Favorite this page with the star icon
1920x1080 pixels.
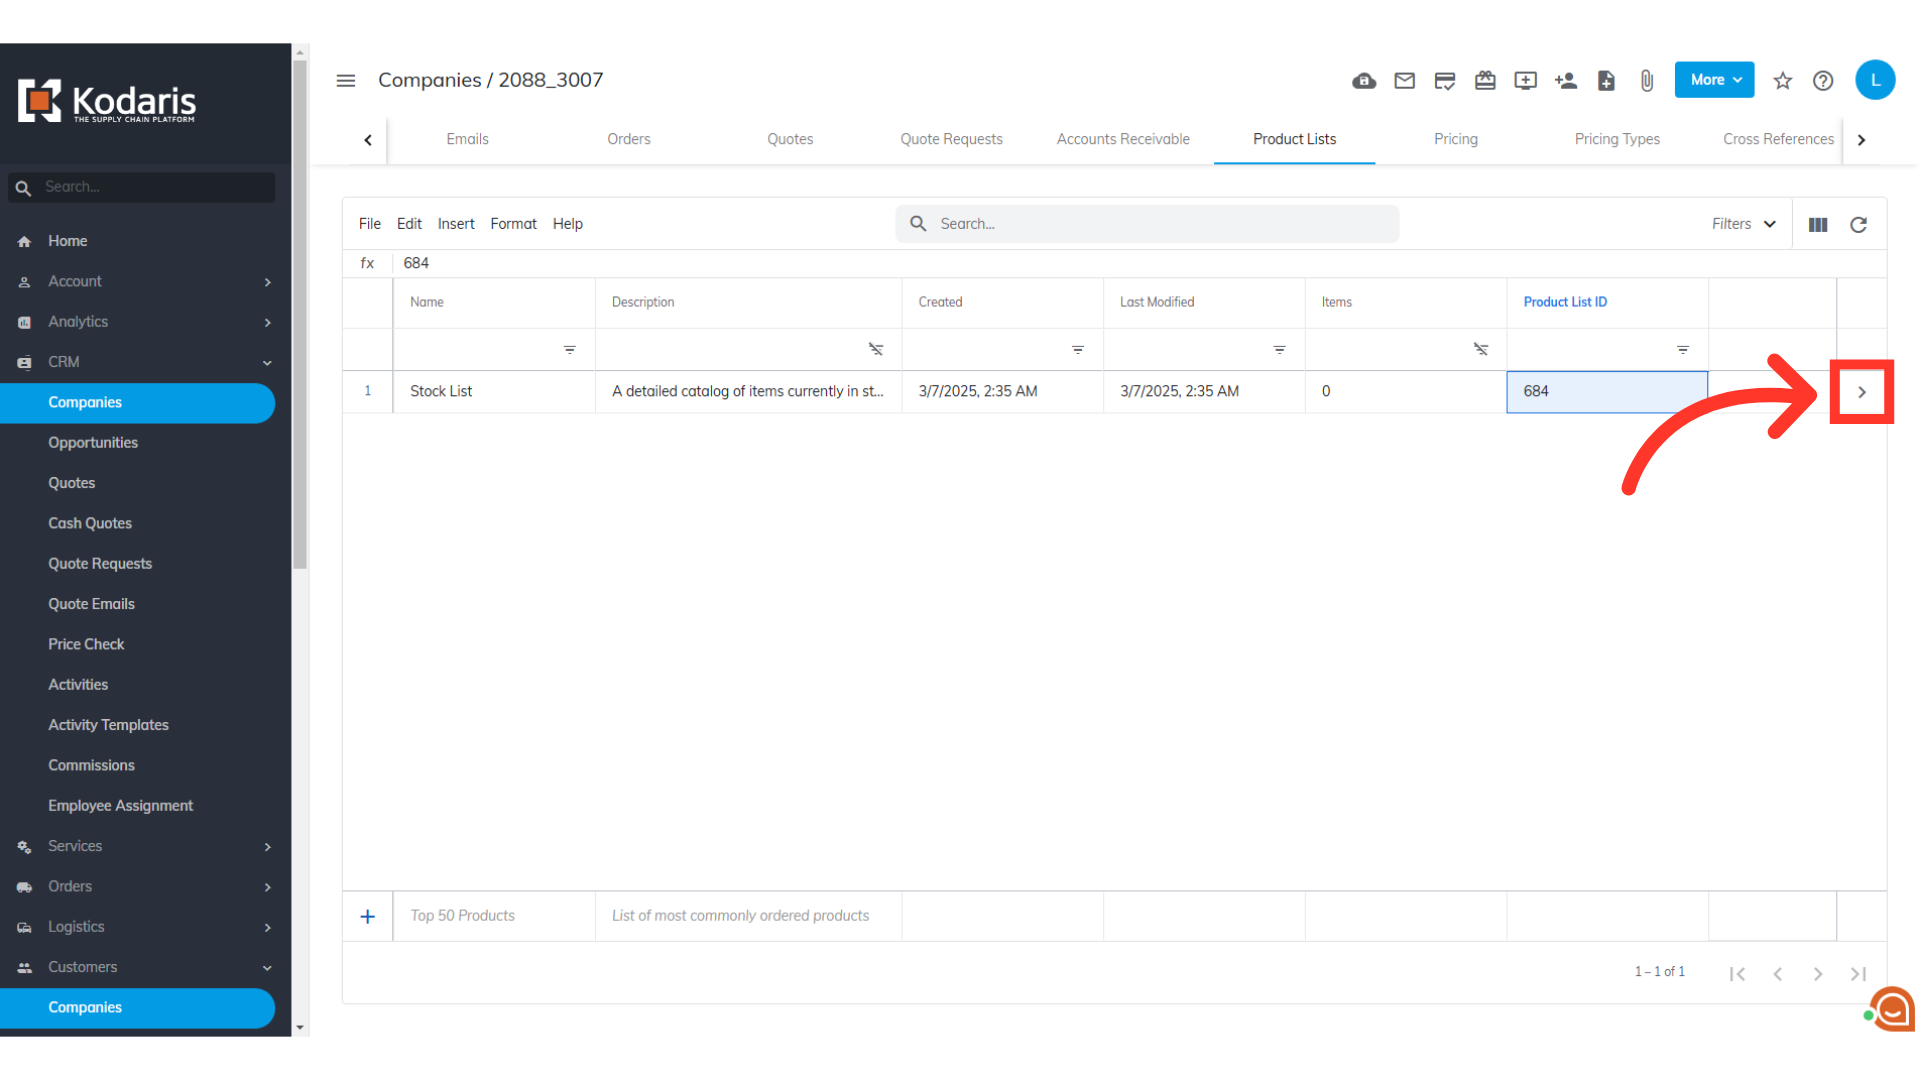click(1783, 81)
